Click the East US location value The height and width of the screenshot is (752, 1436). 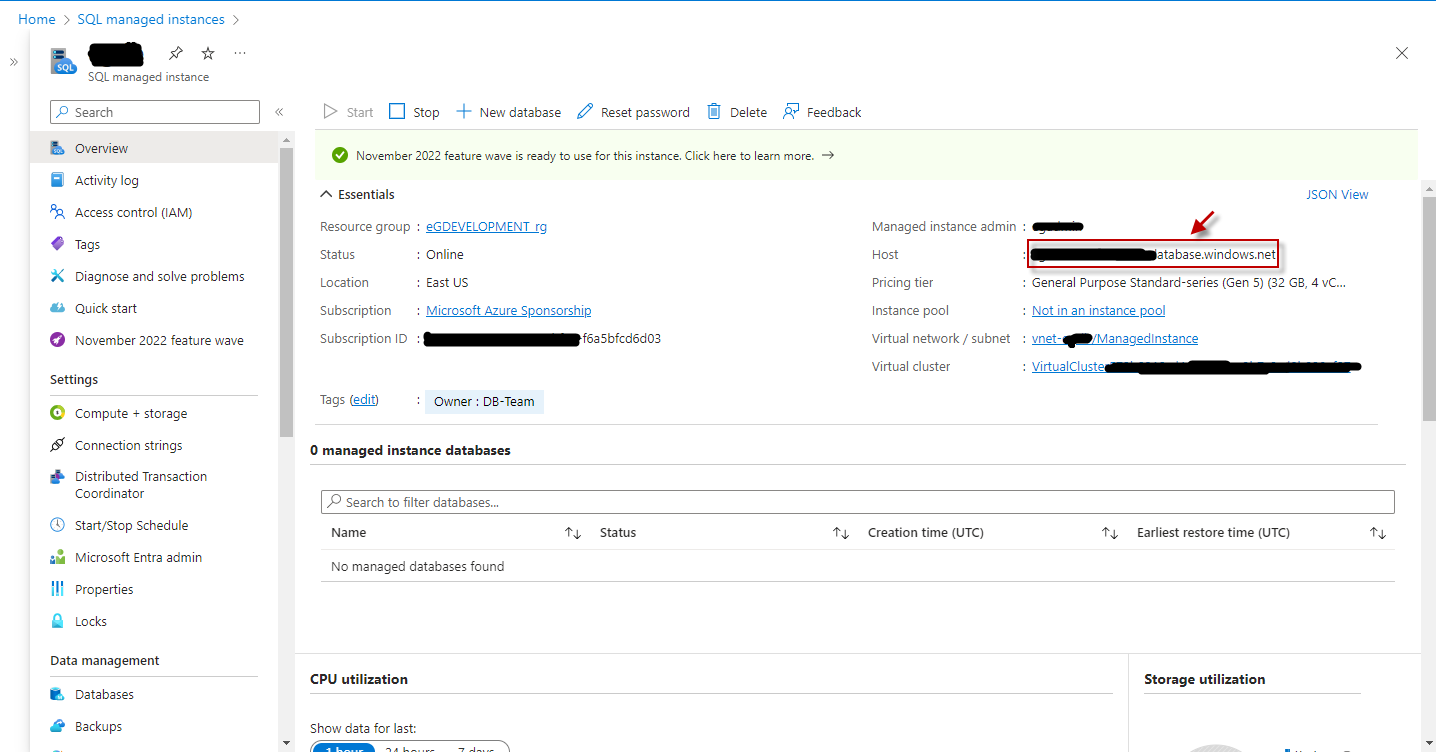tap(447, 282)
